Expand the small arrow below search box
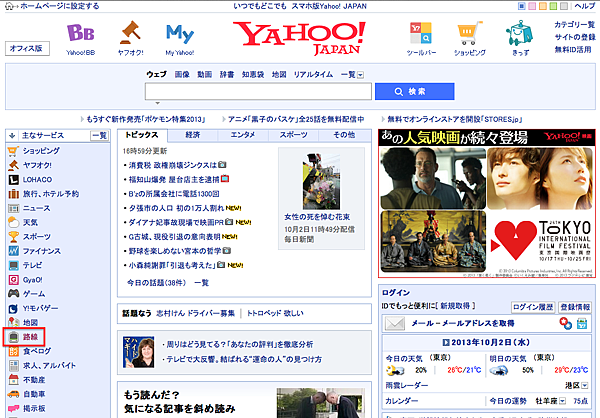Image resolution: width=600 pixels, height=418 pixels. [x=157, y=103]
